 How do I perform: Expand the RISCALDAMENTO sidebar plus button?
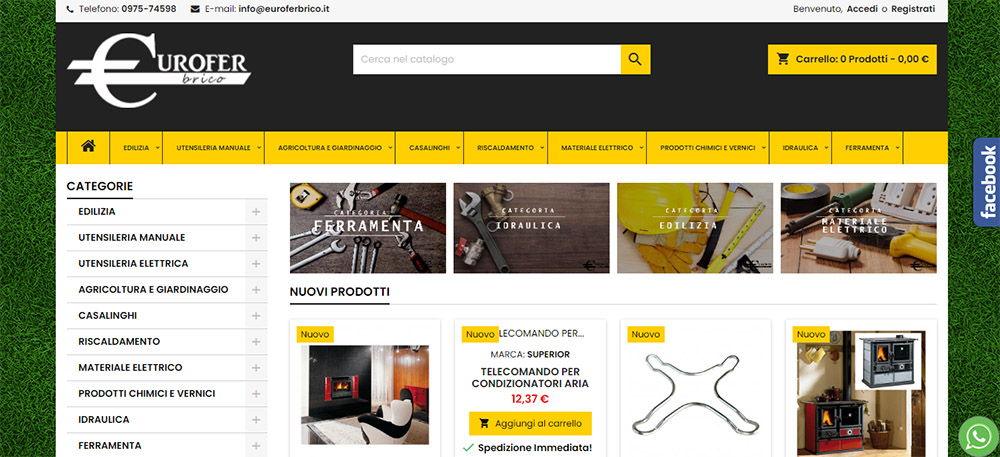point(256,342)
